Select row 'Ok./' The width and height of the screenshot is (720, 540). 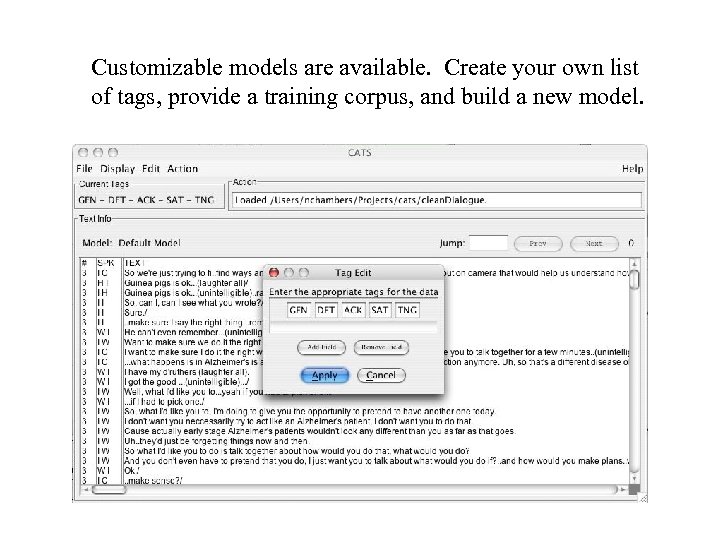coord(132,471)
